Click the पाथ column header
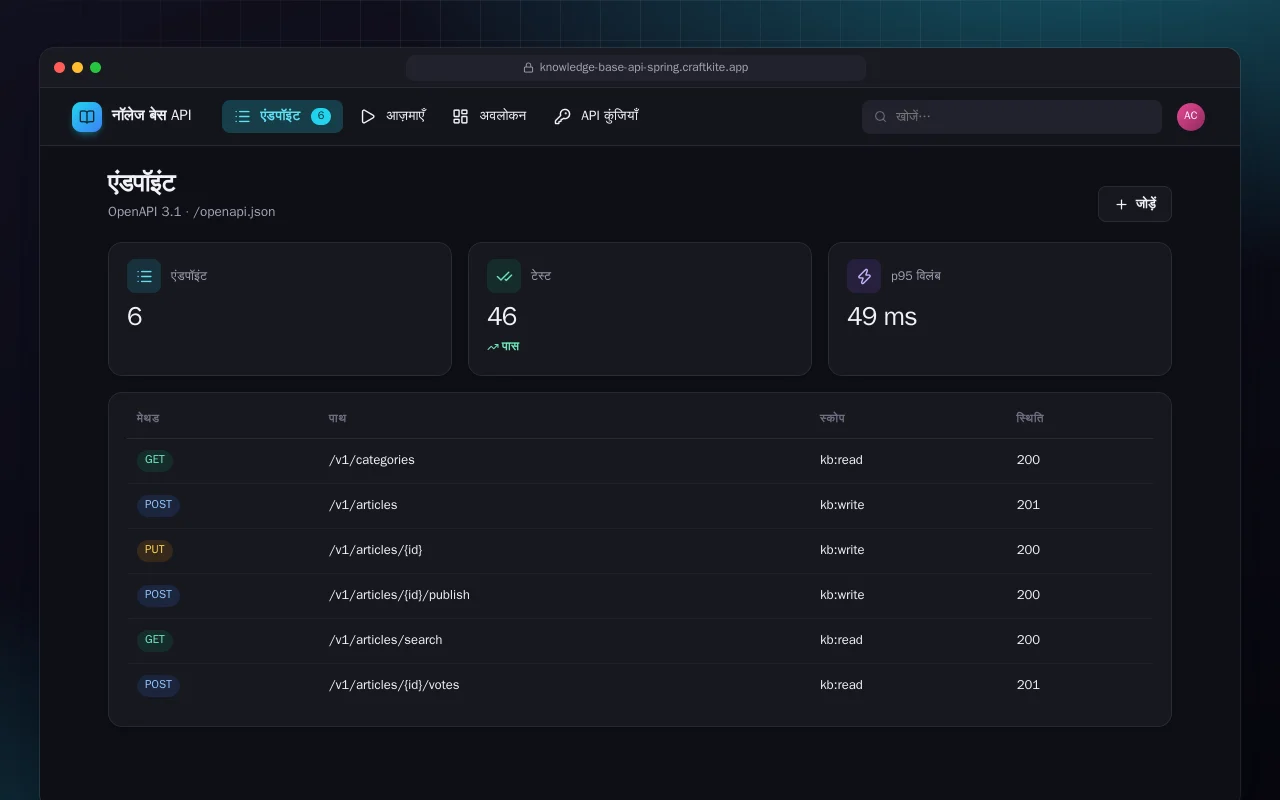Image resolution: width=1280 pixels, height=800 pixels. click(x=338, y=418)
